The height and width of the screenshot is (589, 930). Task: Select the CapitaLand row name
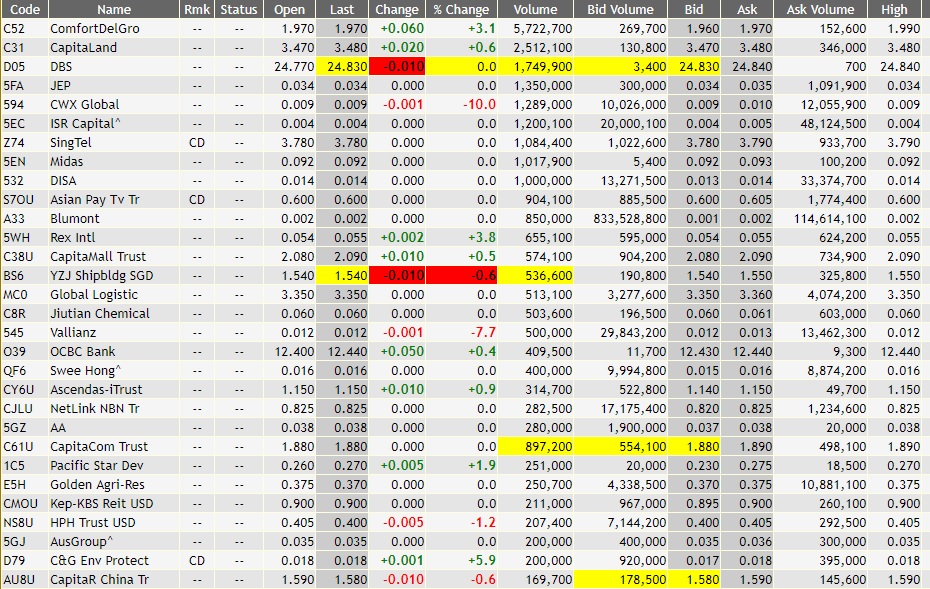(84, 47)
